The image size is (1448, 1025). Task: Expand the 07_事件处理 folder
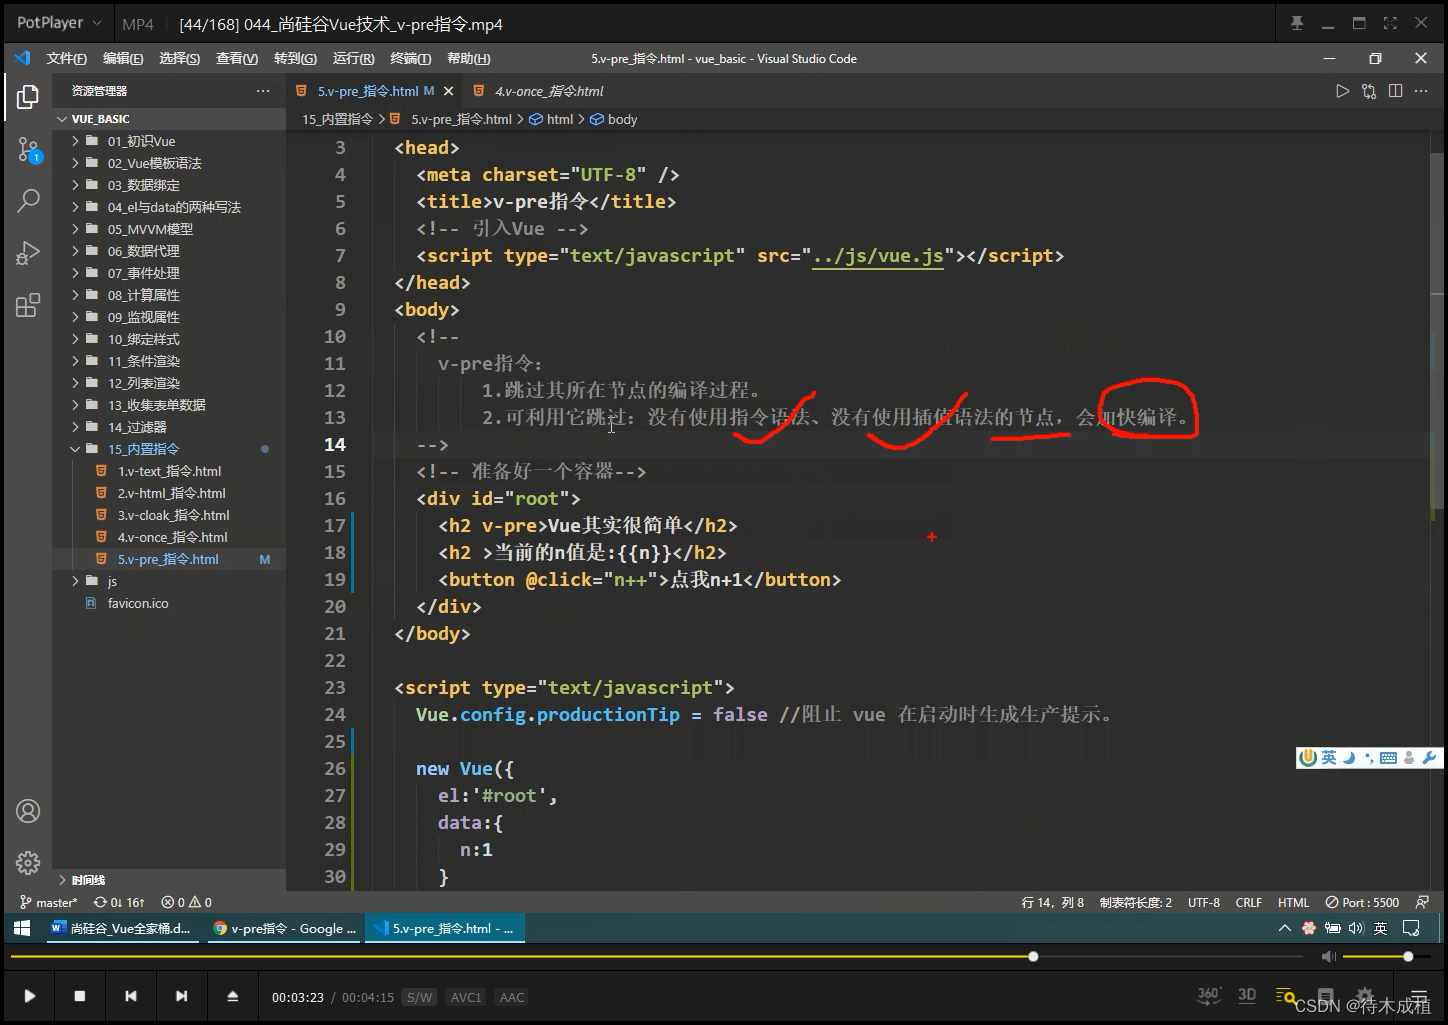coord(75,273)
